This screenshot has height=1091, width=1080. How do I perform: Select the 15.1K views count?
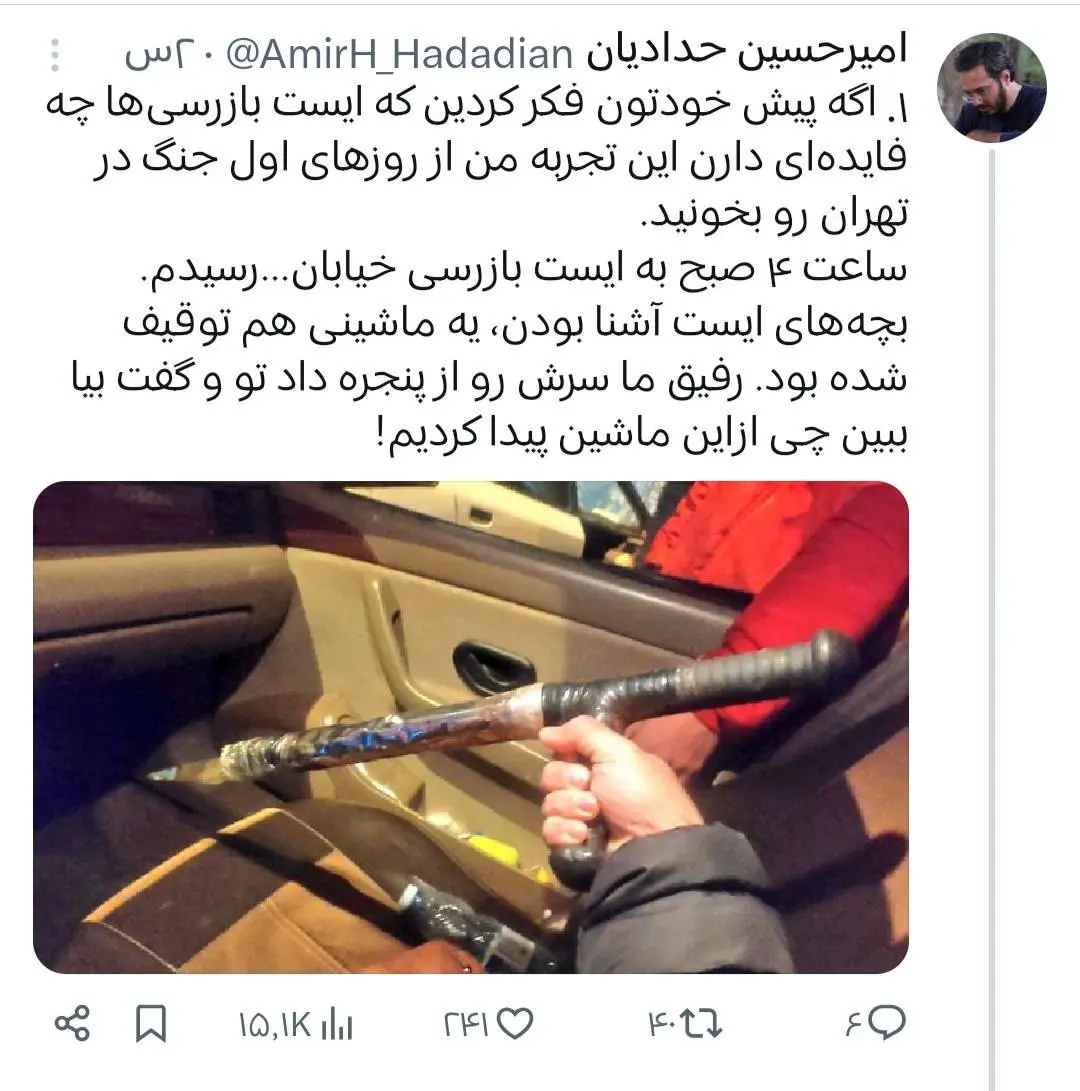[x=275, y=1025]
